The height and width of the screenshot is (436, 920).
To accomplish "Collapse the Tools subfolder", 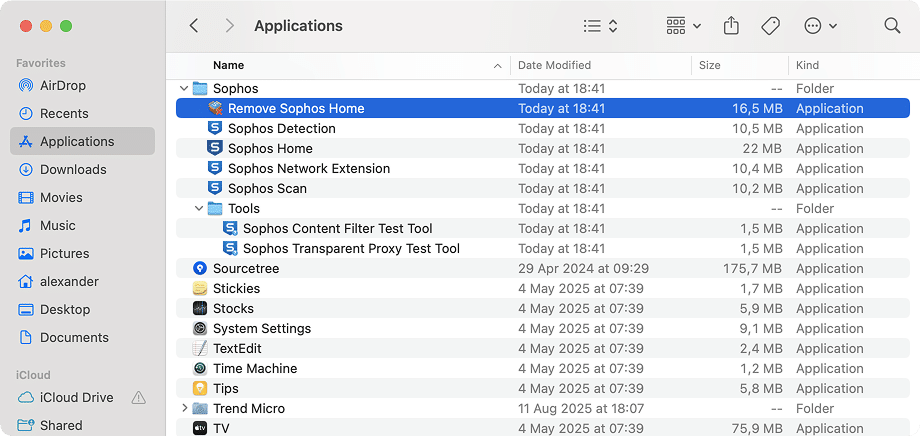I will coord(199,209).
